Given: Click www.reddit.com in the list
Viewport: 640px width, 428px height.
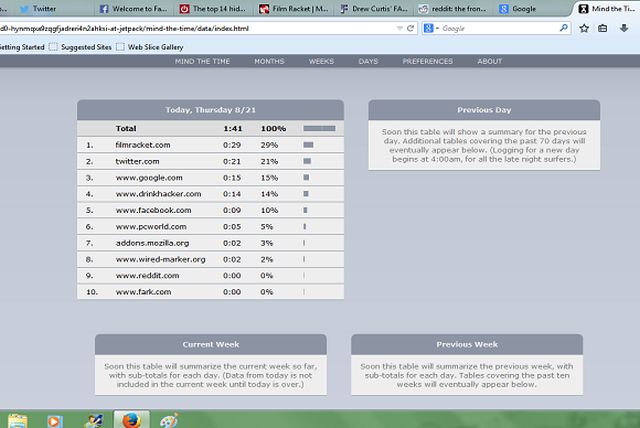Looking at the screenshot, I should (147, 275).
